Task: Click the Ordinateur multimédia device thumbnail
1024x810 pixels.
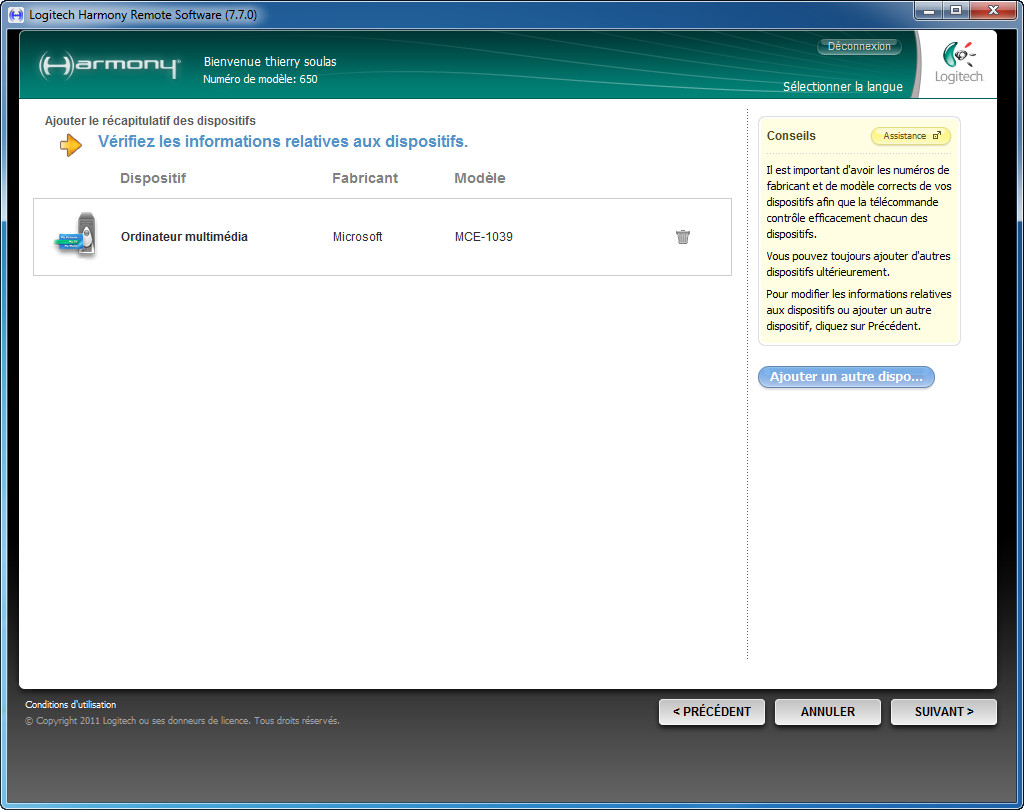Action: tap(76, 236)
